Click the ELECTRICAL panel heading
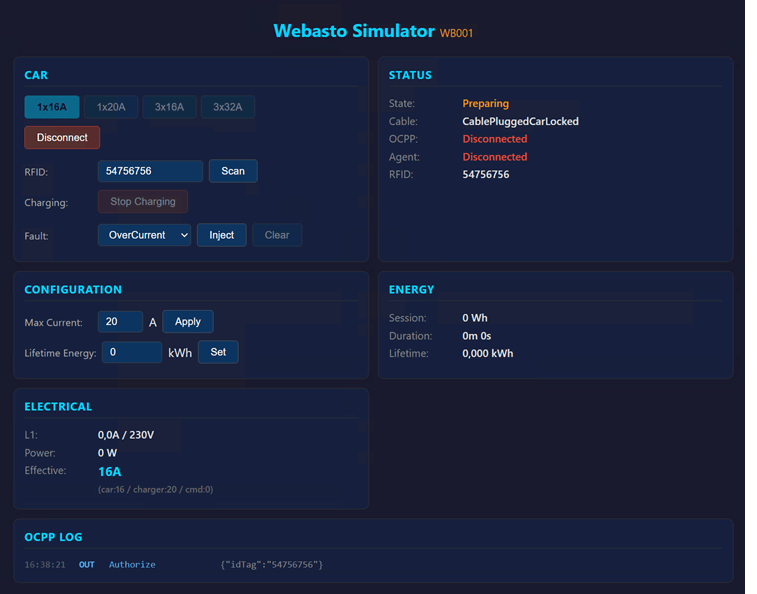This screenshot has width=757, height=594. (x=58, y=407)
